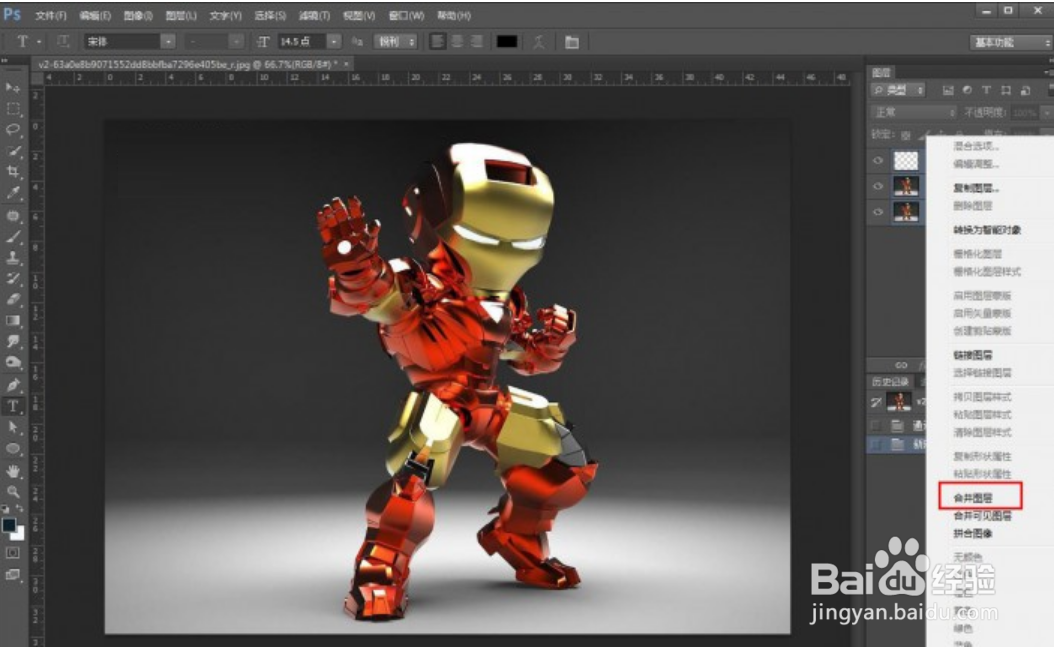Image resolution: width=1056 pixels, height=649 pixels.
Task: Select the Eraser tool
Action: (x=13, y=300)
